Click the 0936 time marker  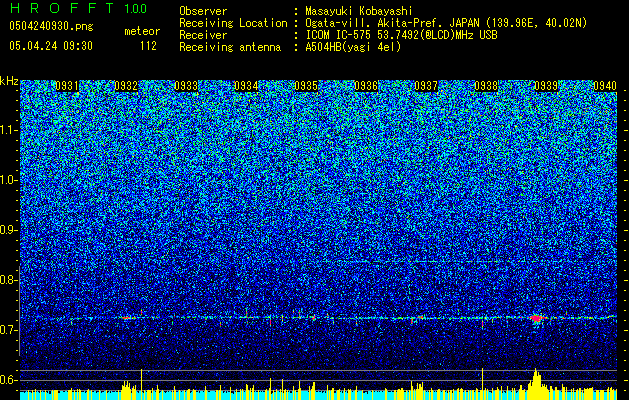pyautogui.click(x=366, y=86)
